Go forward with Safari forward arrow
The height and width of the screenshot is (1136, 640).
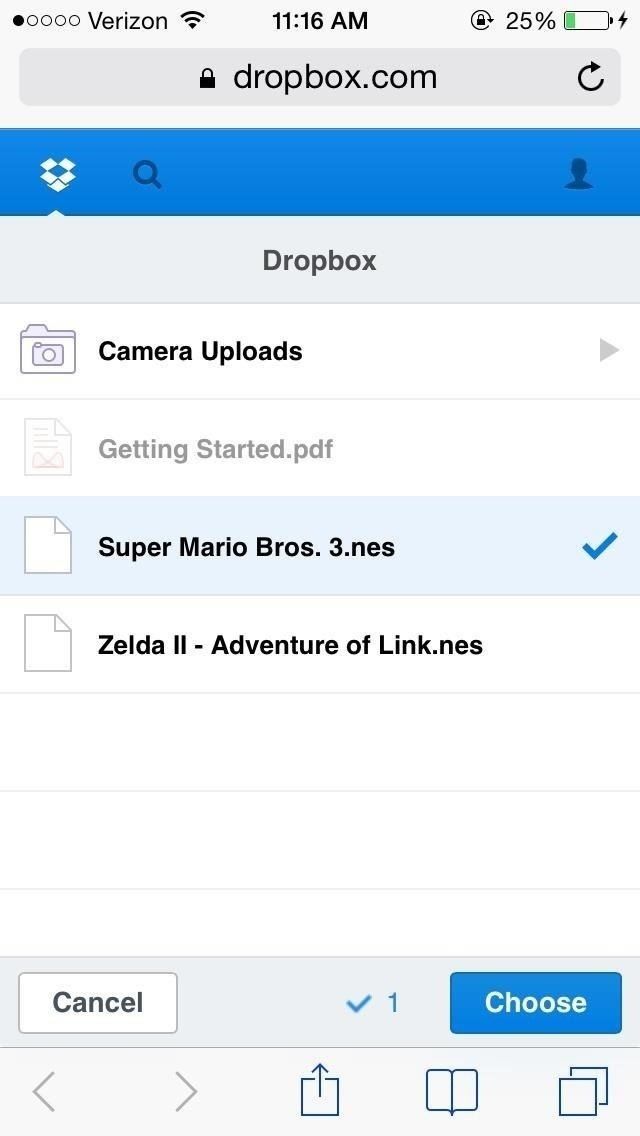(x=185, y=1091)
